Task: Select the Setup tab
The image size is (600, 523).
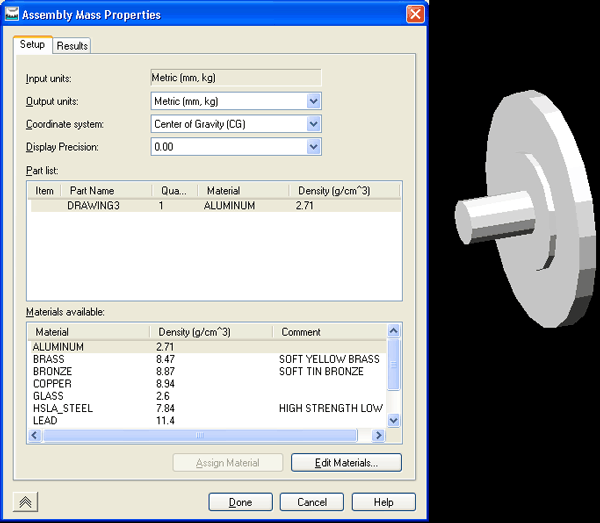Action: (32, 45)
